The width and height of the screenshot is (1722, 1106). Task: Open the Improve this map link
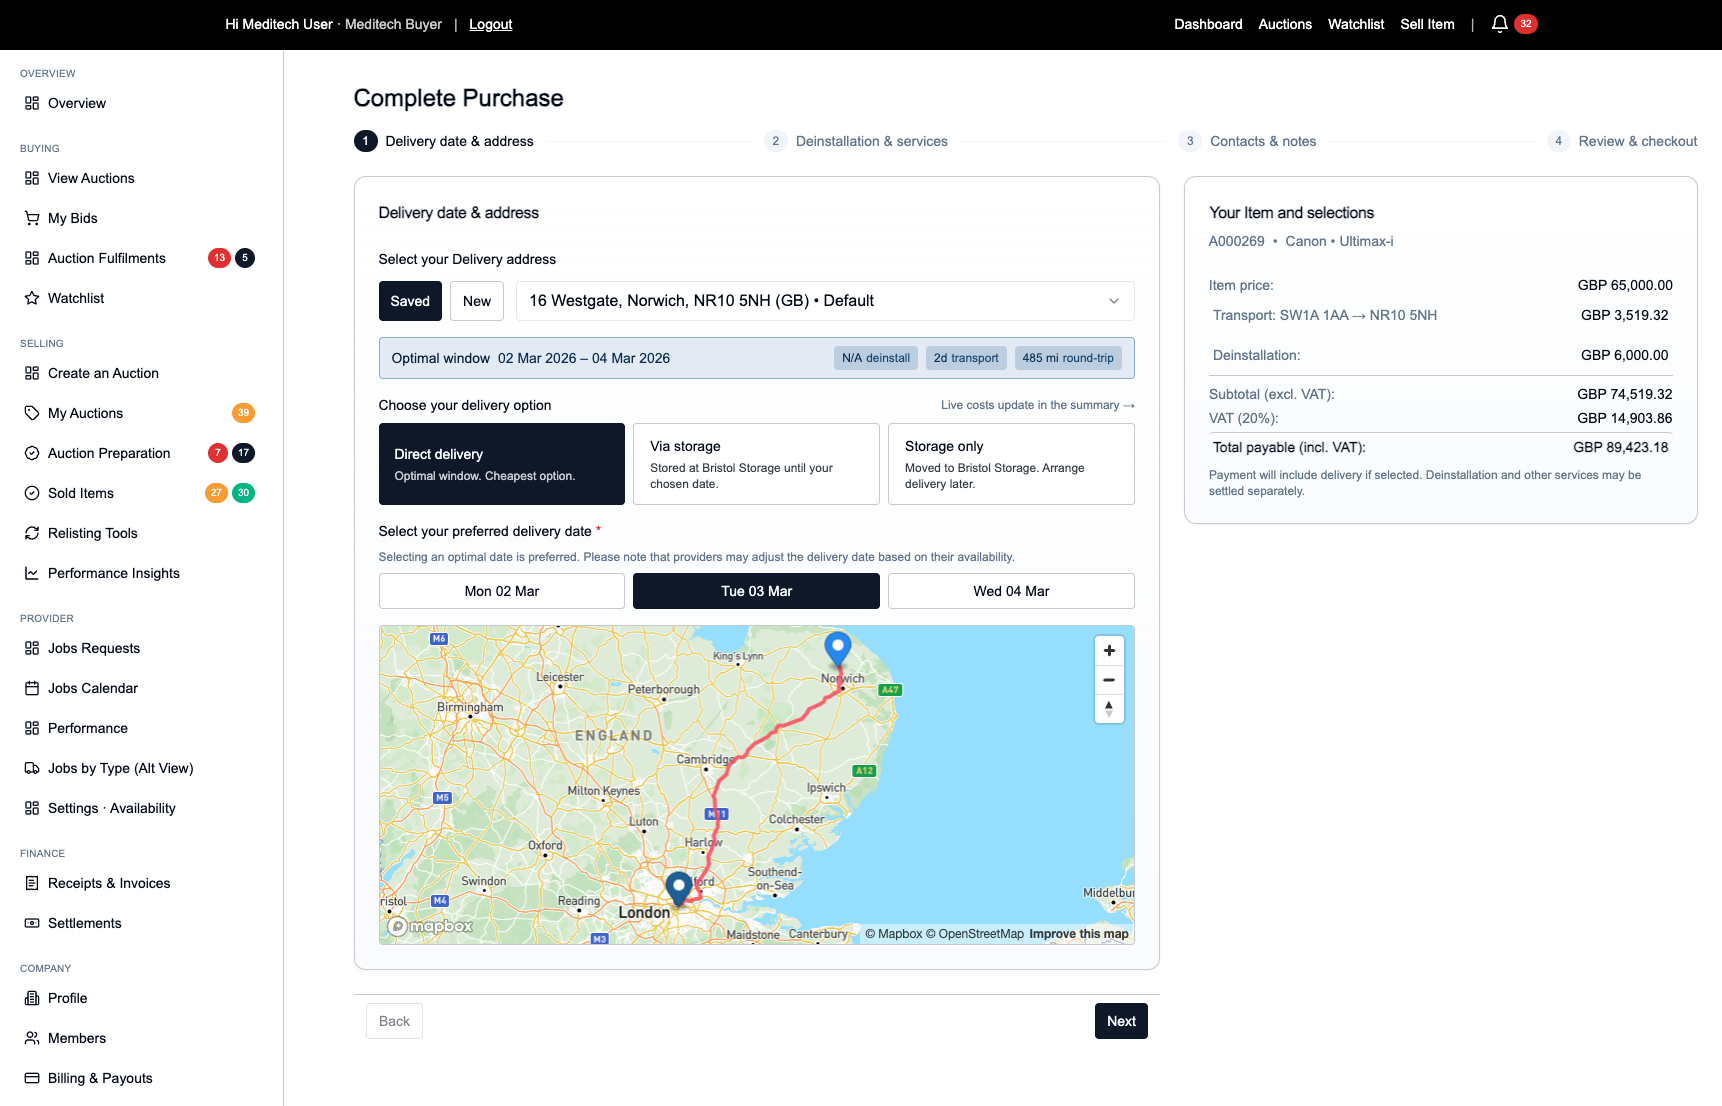click(1078, 934)
